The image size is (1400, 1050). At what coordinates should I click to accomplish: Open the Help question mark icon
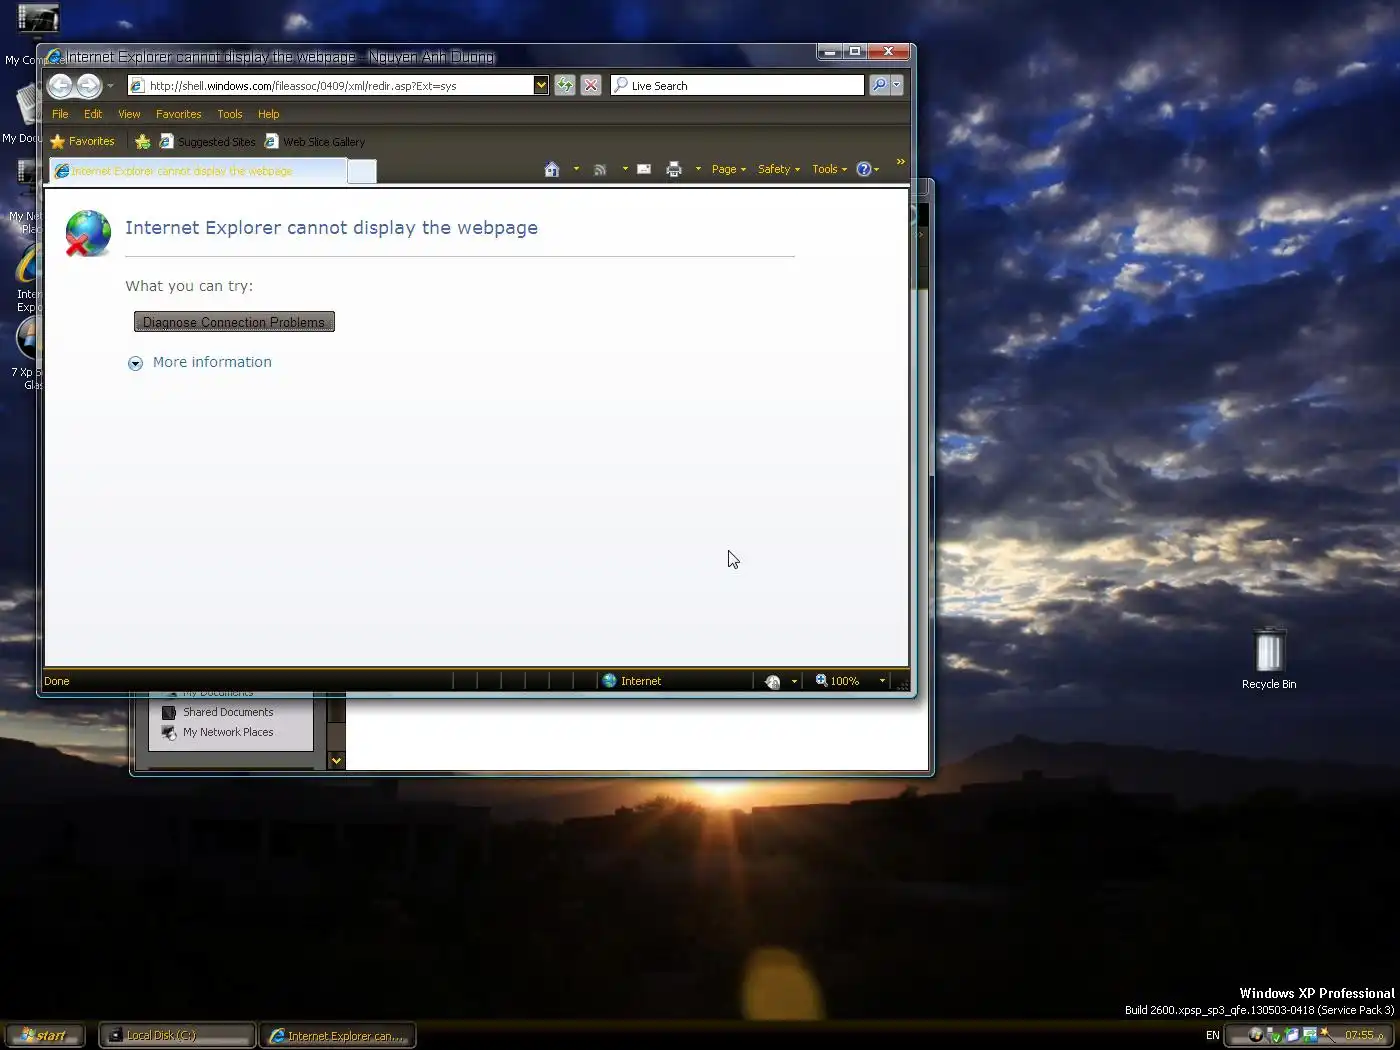(x=864, y=169)
